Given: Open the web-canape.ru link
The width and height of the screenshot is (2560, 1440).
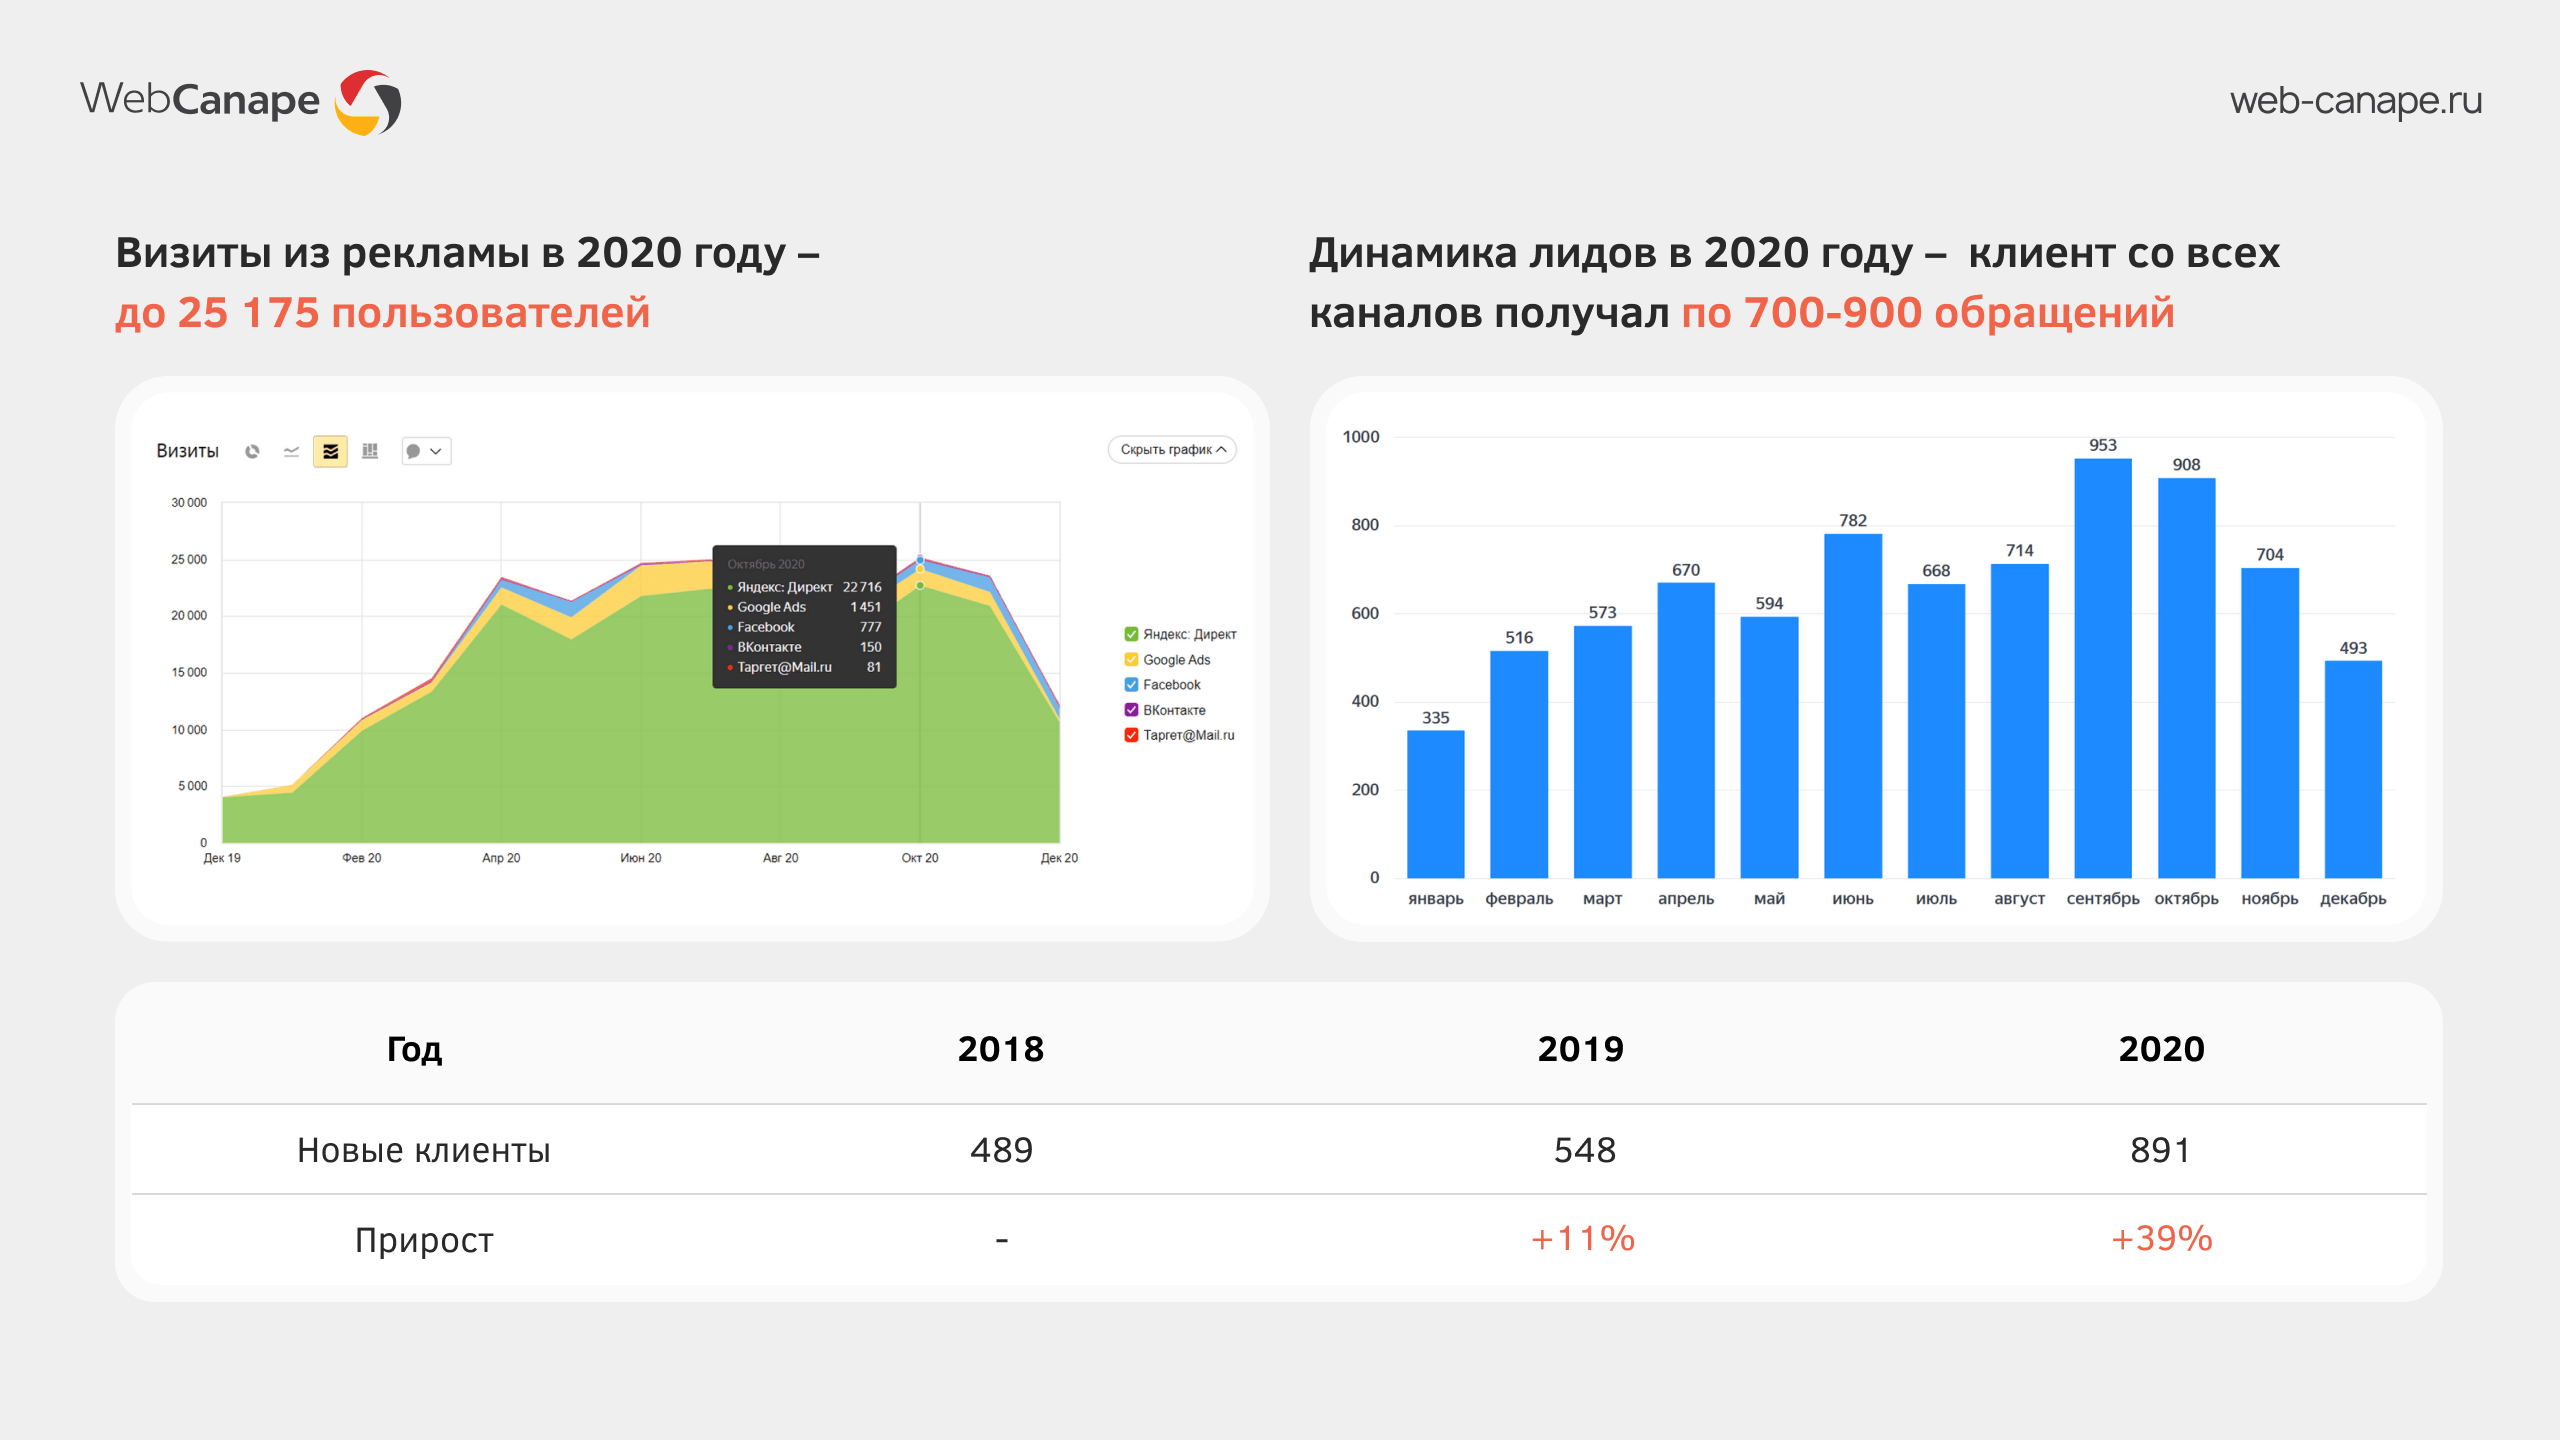Looking at the screenshot, I should [x=2355, y=100].
